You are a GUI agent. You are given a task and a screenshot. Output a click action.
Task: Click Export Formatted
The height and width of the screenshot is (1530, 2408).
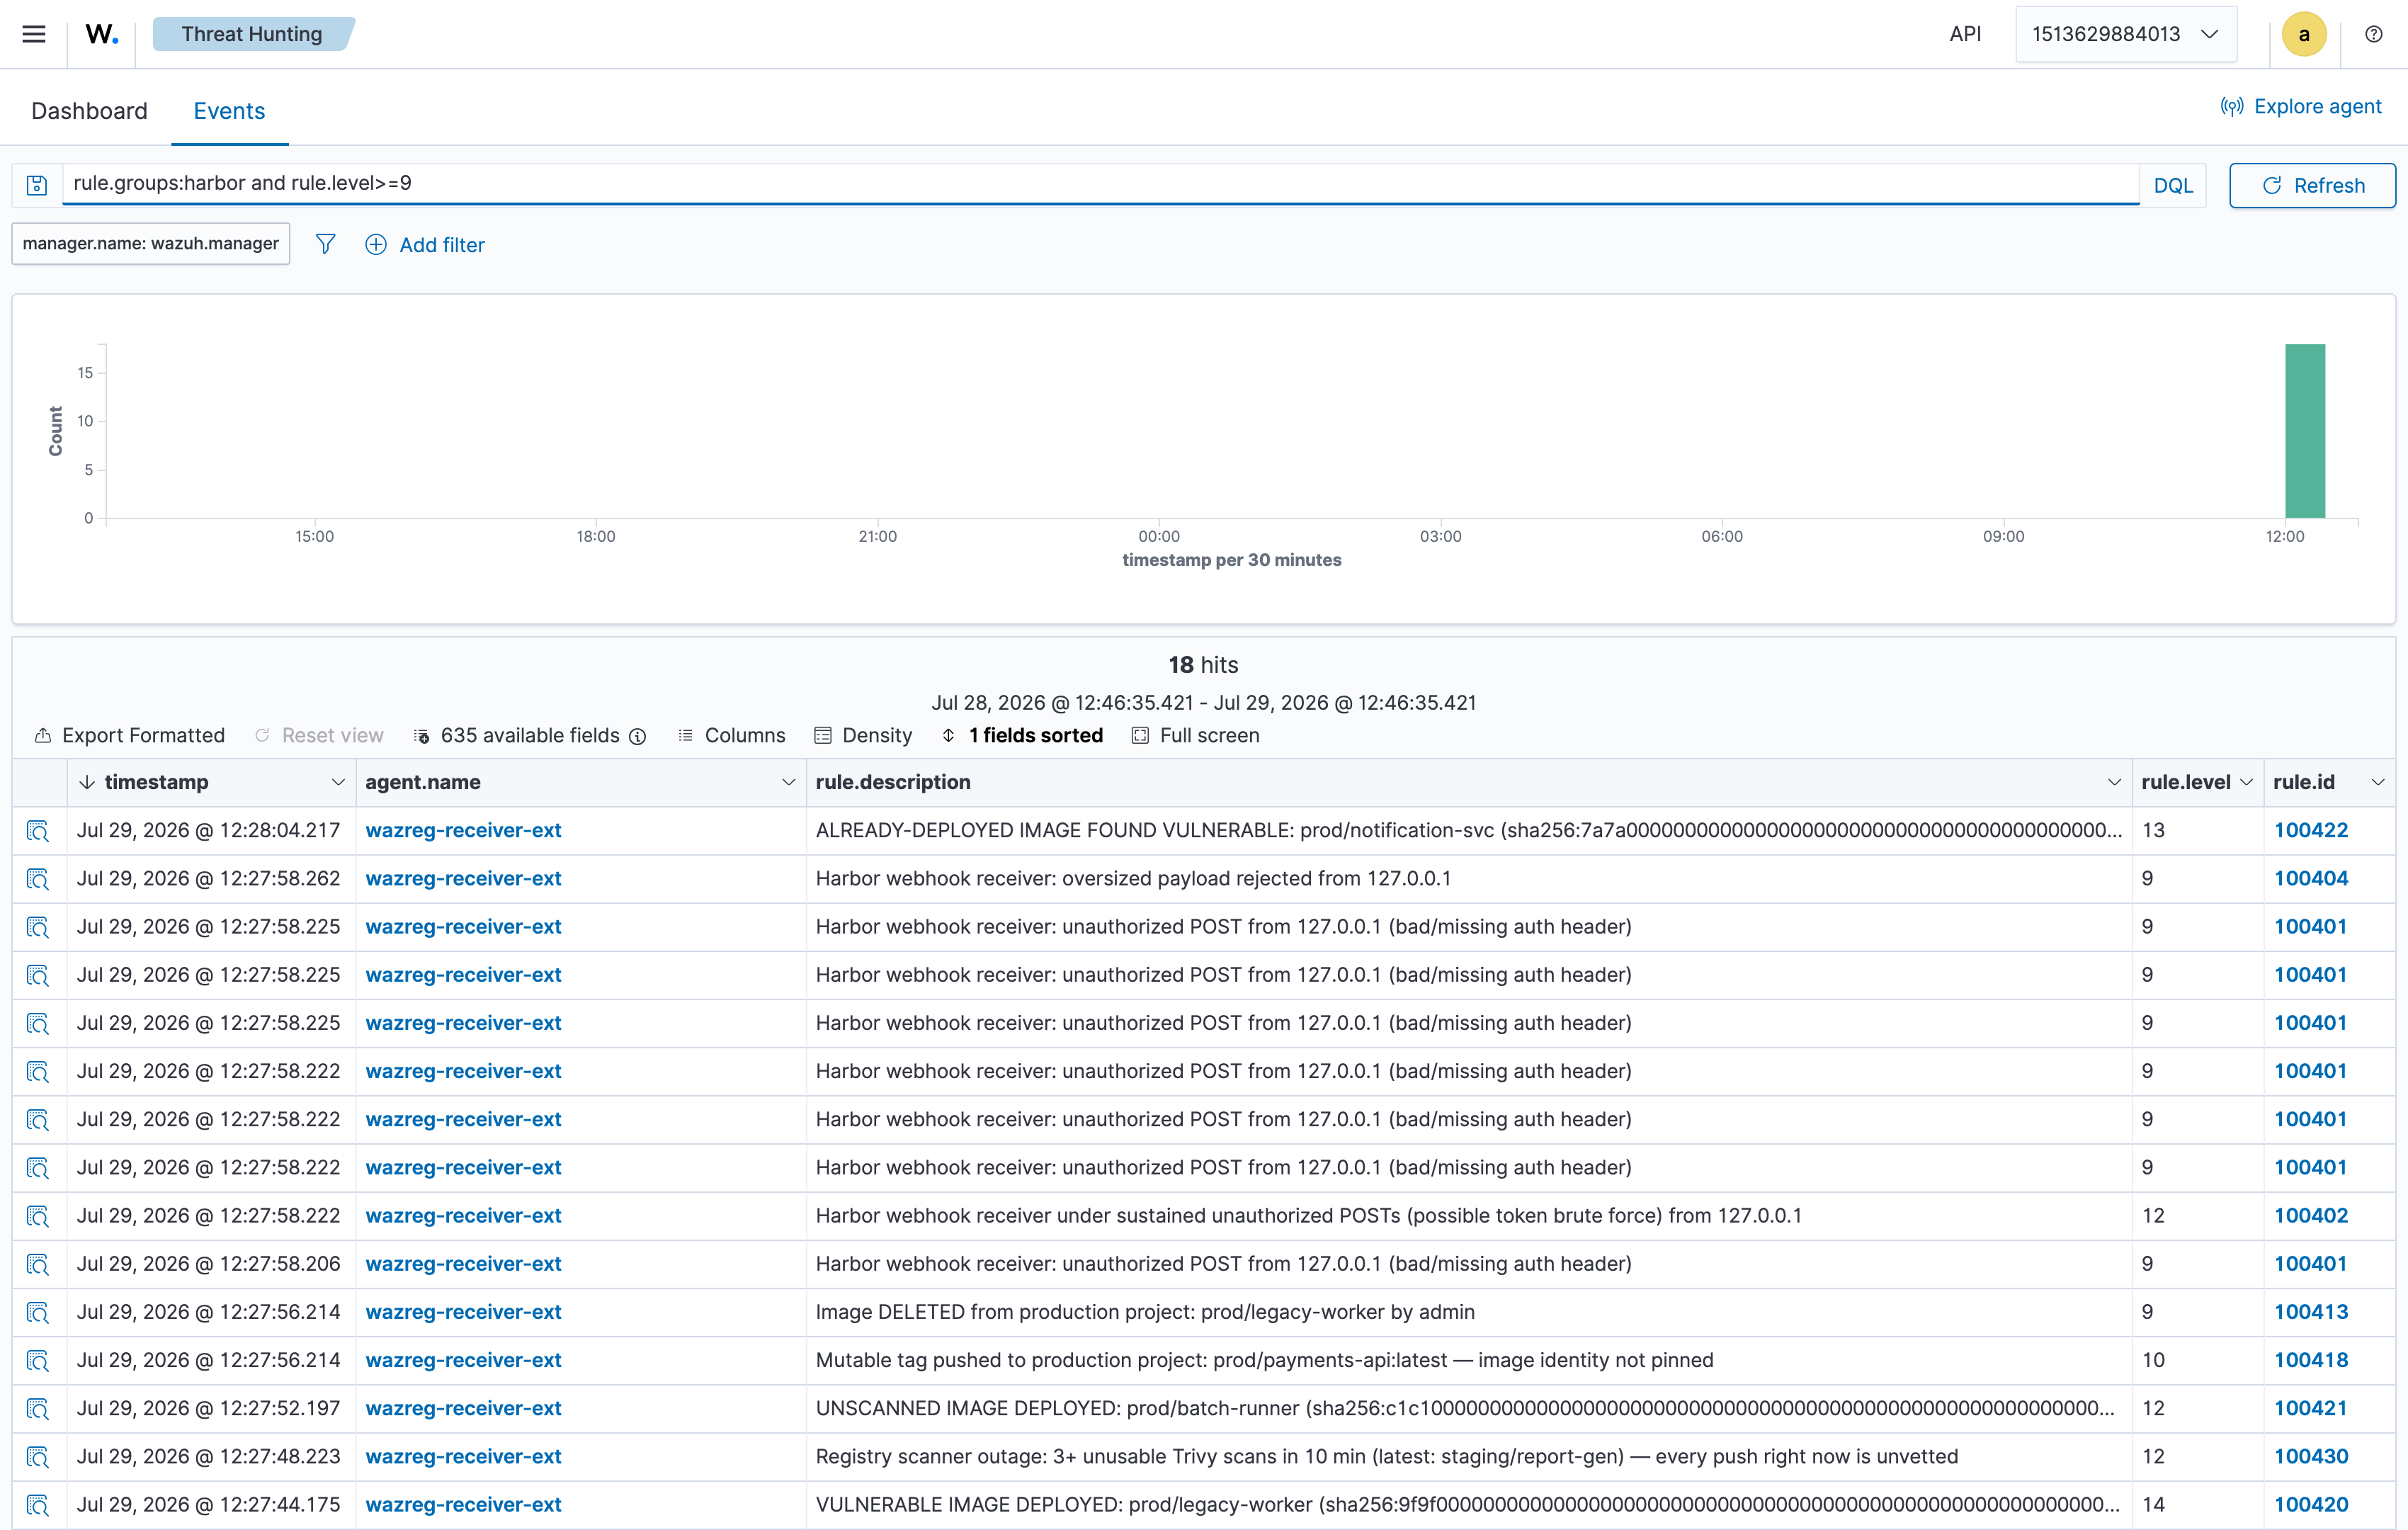click(x=129, y=735)
